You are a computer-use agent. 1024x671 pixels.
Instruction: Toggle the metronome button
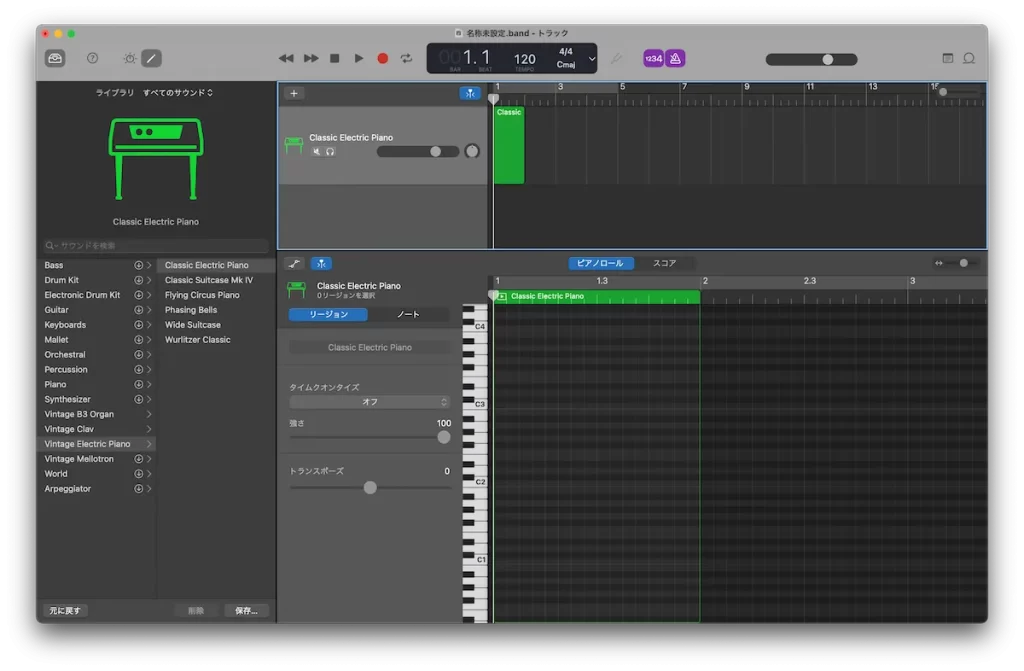[675, 59]
